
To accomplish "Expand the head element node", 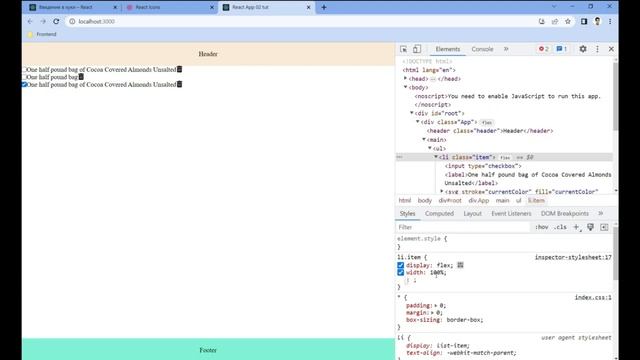I will click(405, 78).
